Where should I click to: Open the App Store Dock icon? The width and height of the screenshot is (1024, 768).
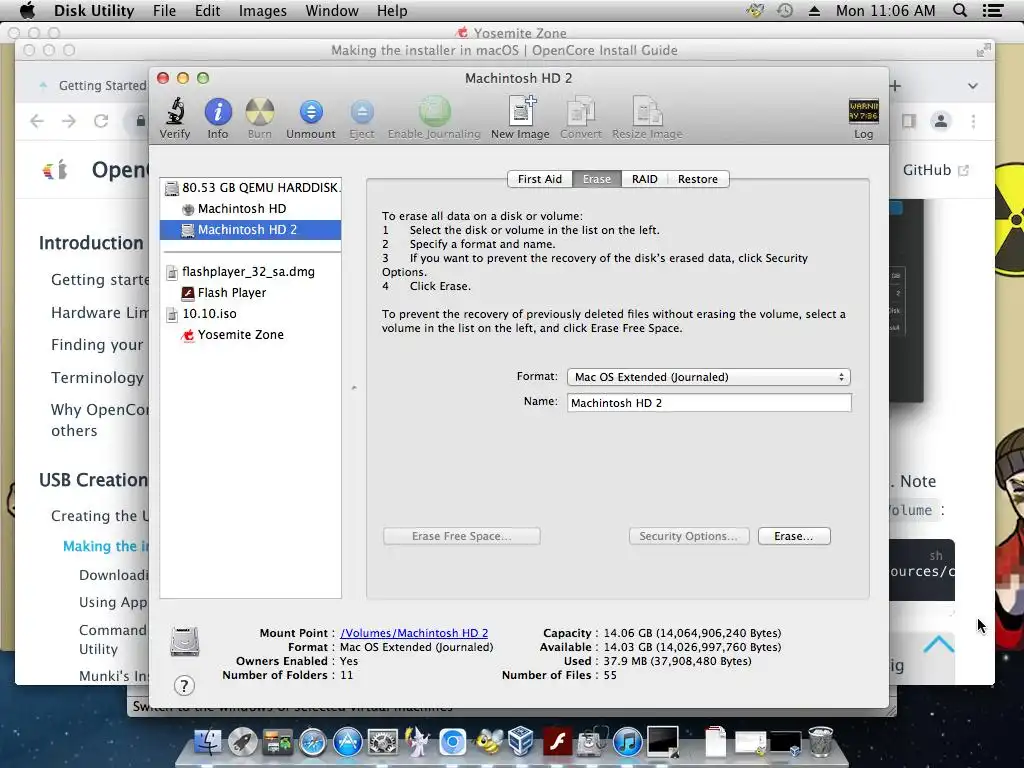(348, 743)
